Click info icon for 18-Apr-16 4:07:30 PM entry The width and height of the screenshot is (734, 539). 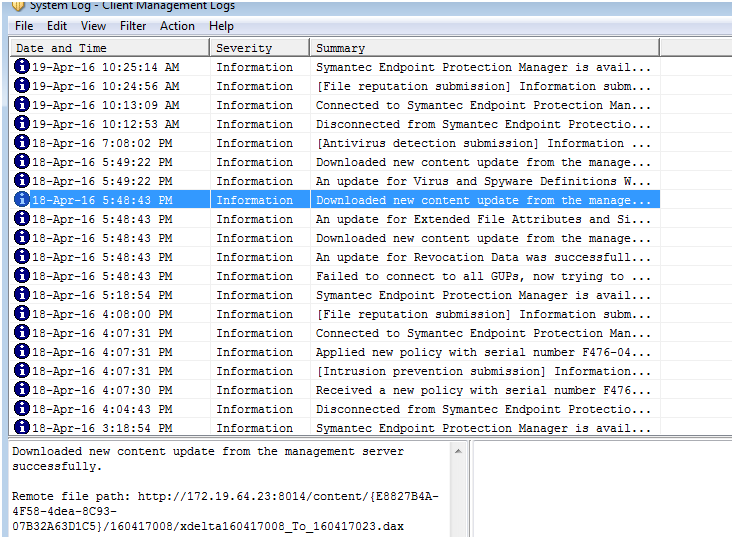pos(22,390)
